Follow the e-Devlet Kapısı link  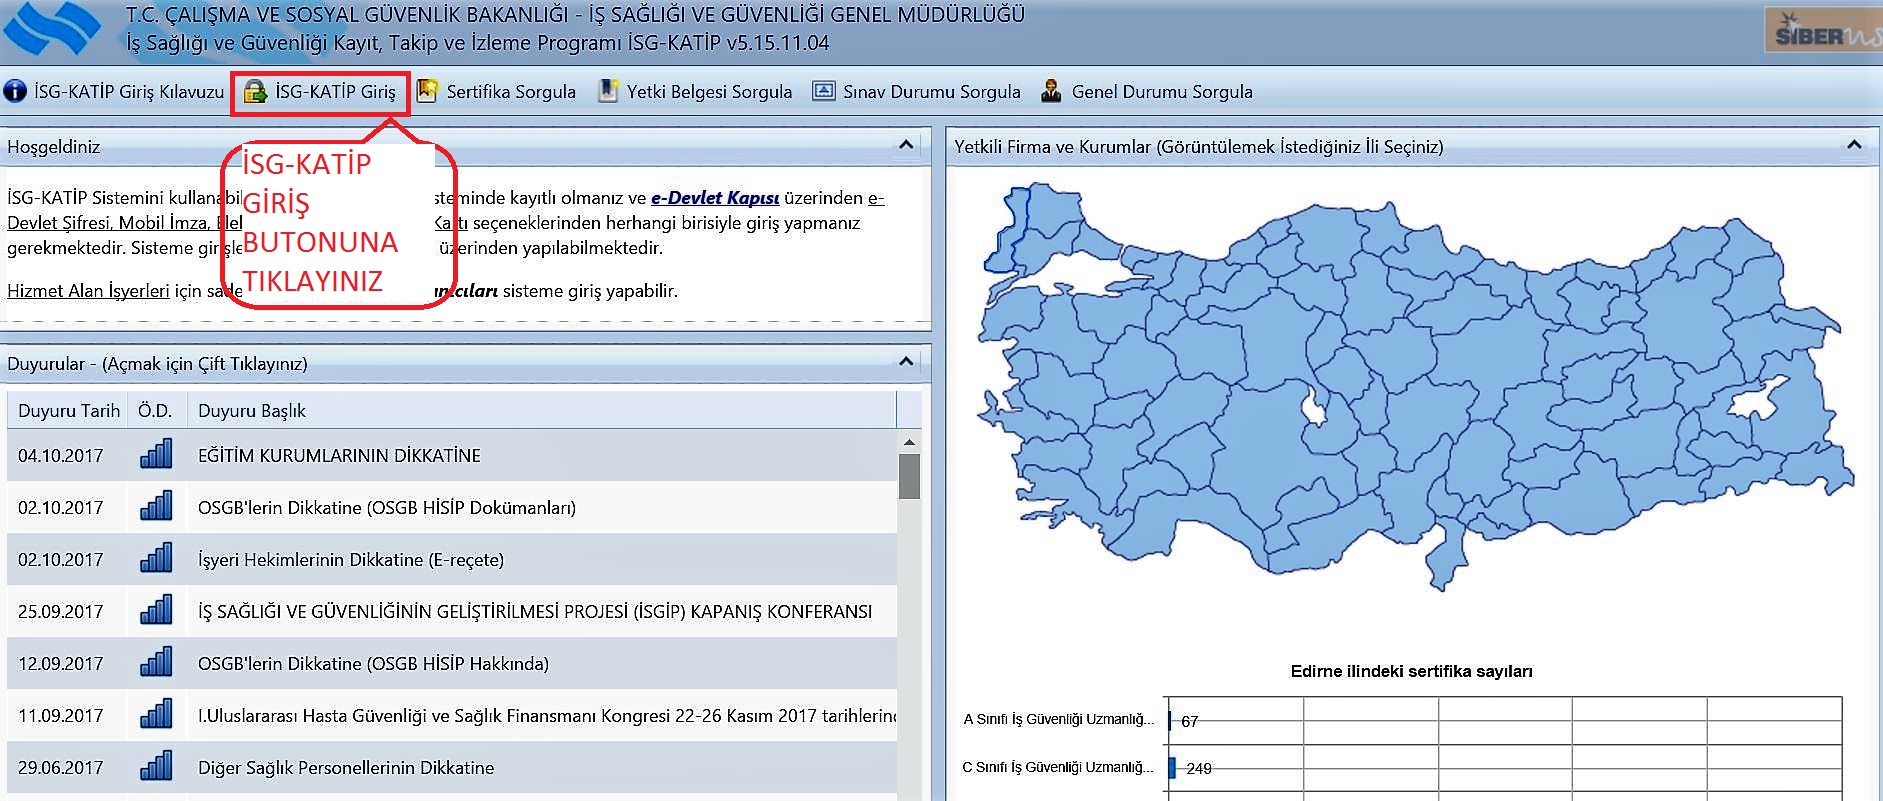coord(715,198)
